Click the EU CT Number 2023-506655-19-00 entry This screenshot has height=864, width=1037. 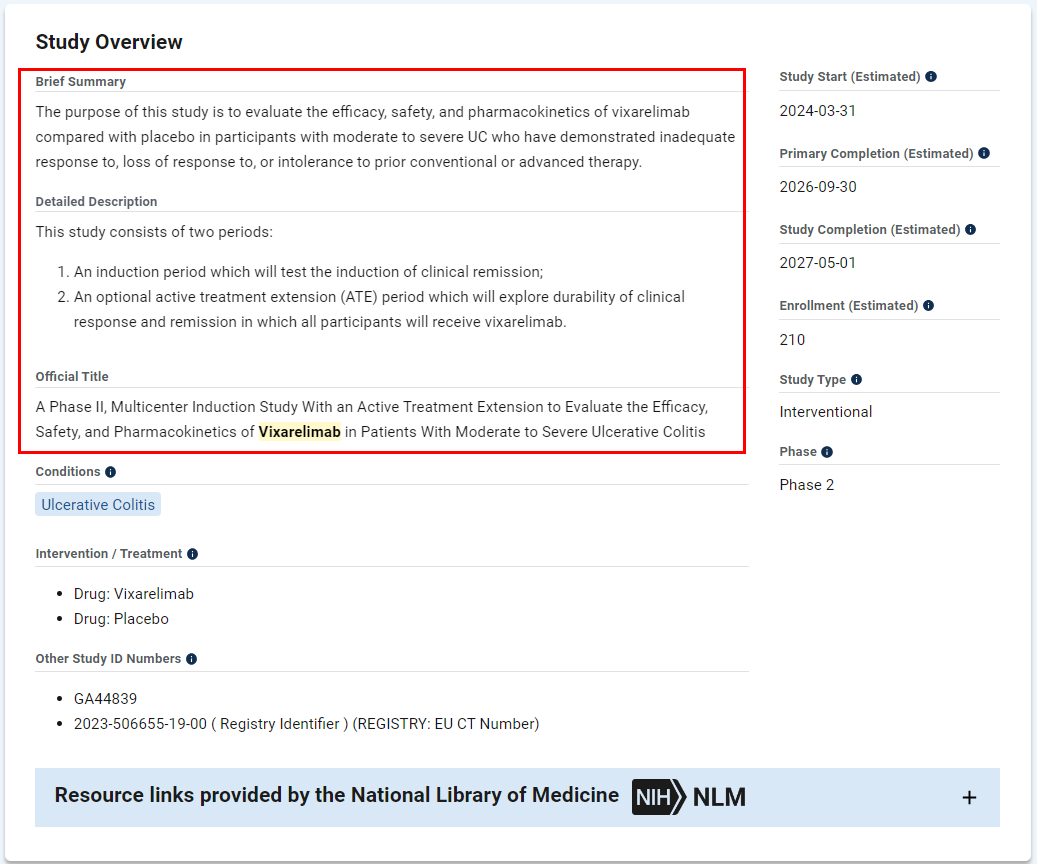pyautogui.click(x=306, y=724)
